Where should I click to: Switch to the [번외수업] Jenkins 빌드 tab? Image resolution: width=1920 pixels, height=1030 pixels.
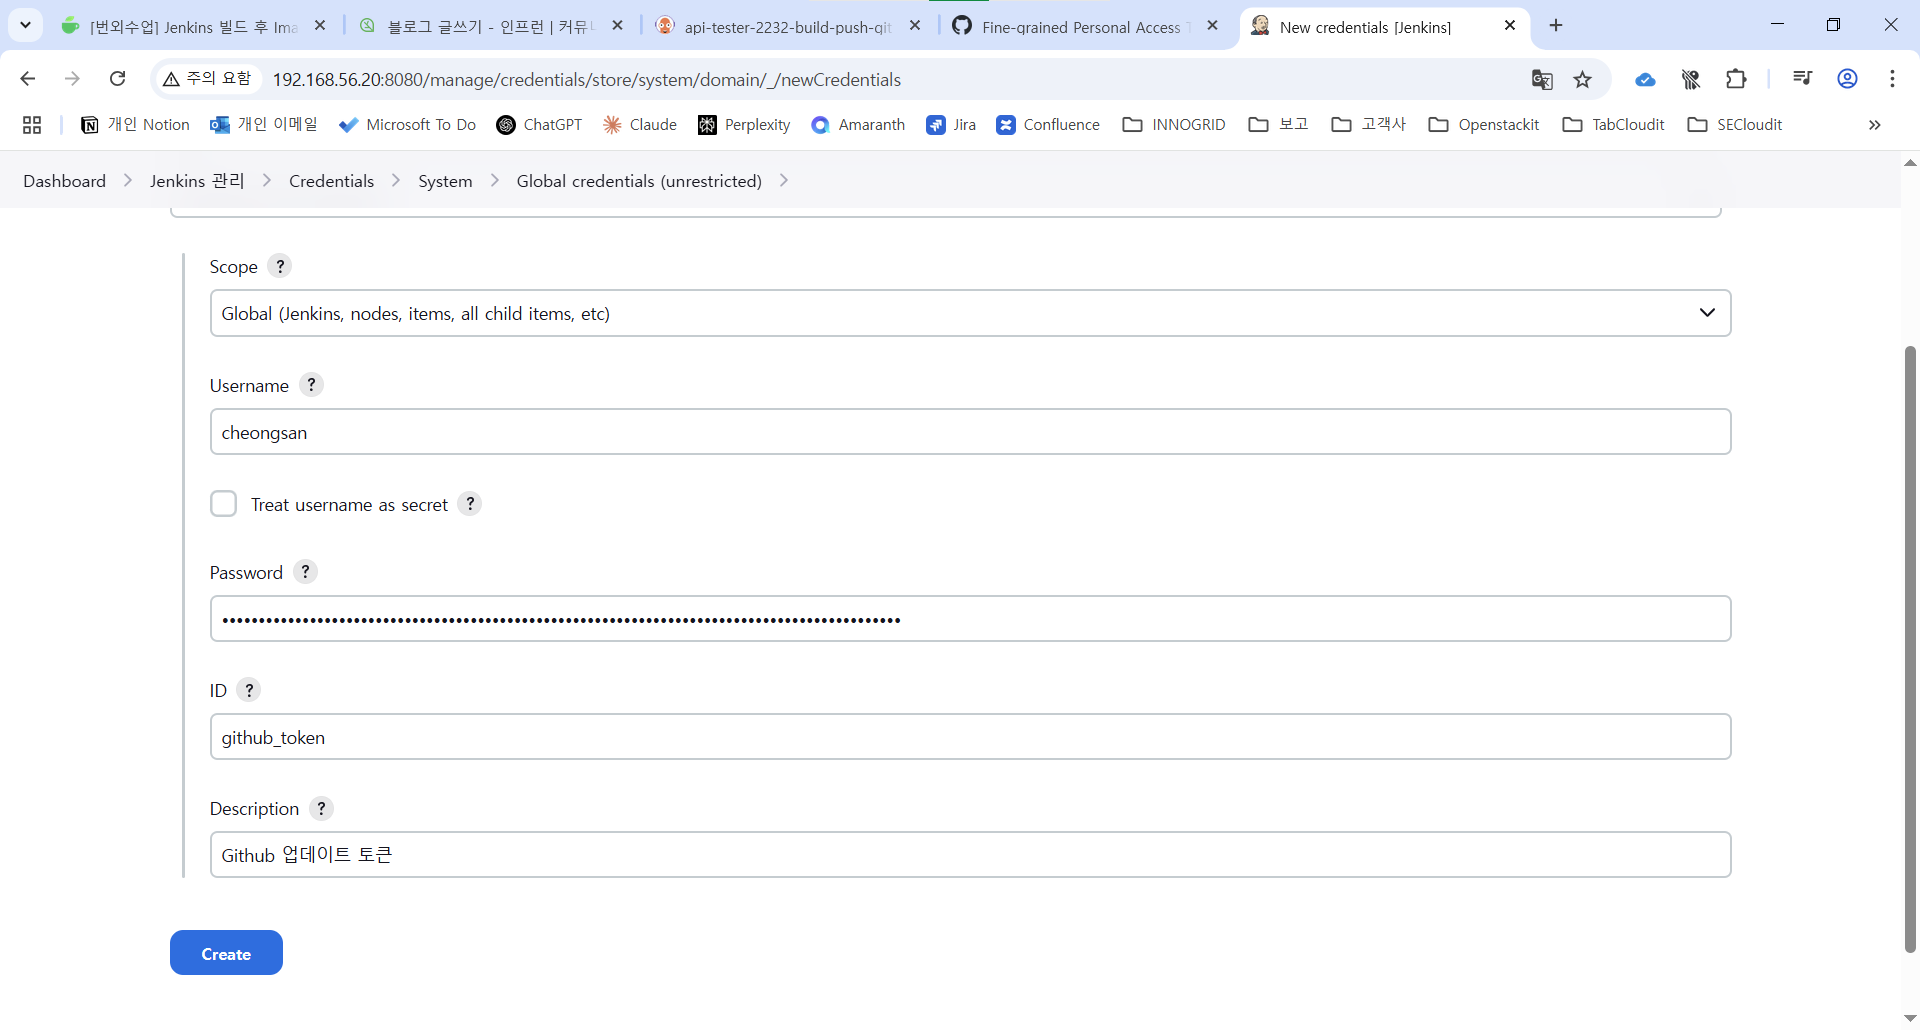click(x=194, y=27)
